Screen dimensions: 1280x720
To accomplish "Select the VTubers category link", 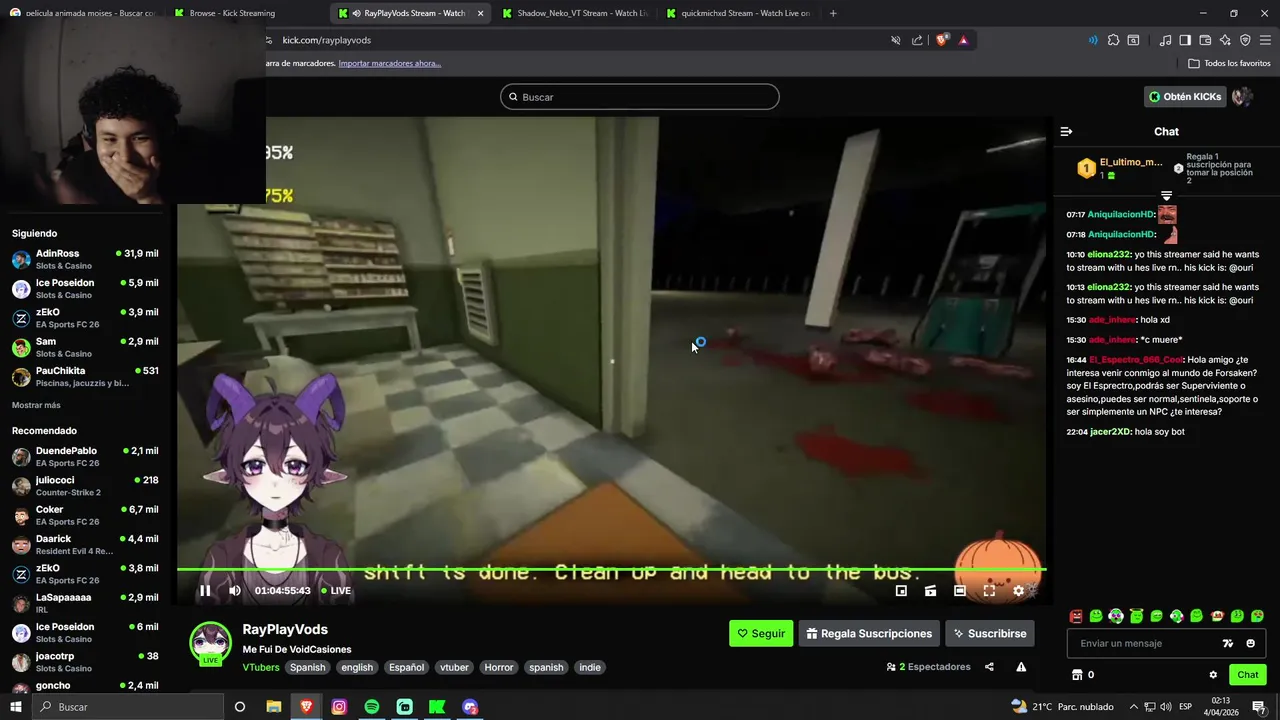I will coord(261,668).
